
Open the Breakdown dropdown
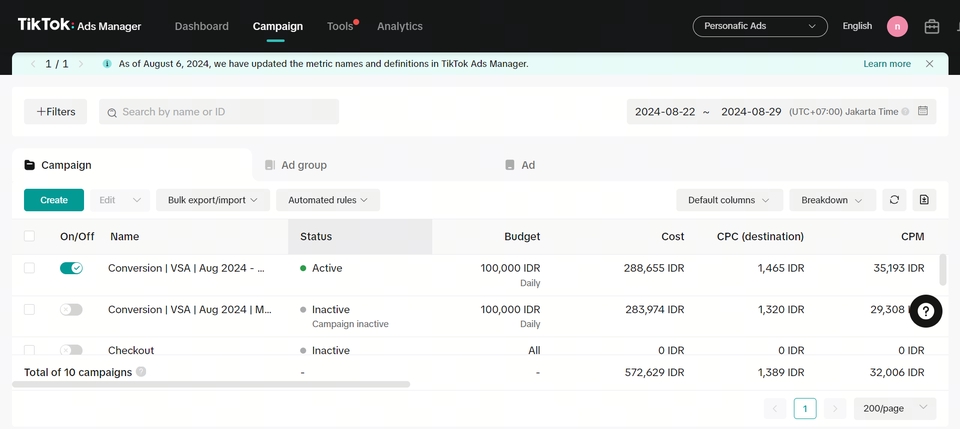pos(833,200)
